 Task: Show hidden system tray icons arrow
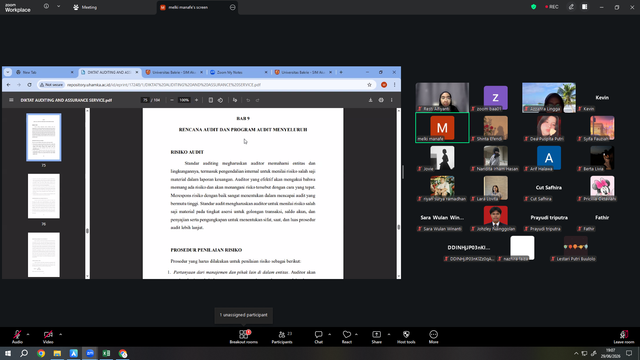(576, 353)
